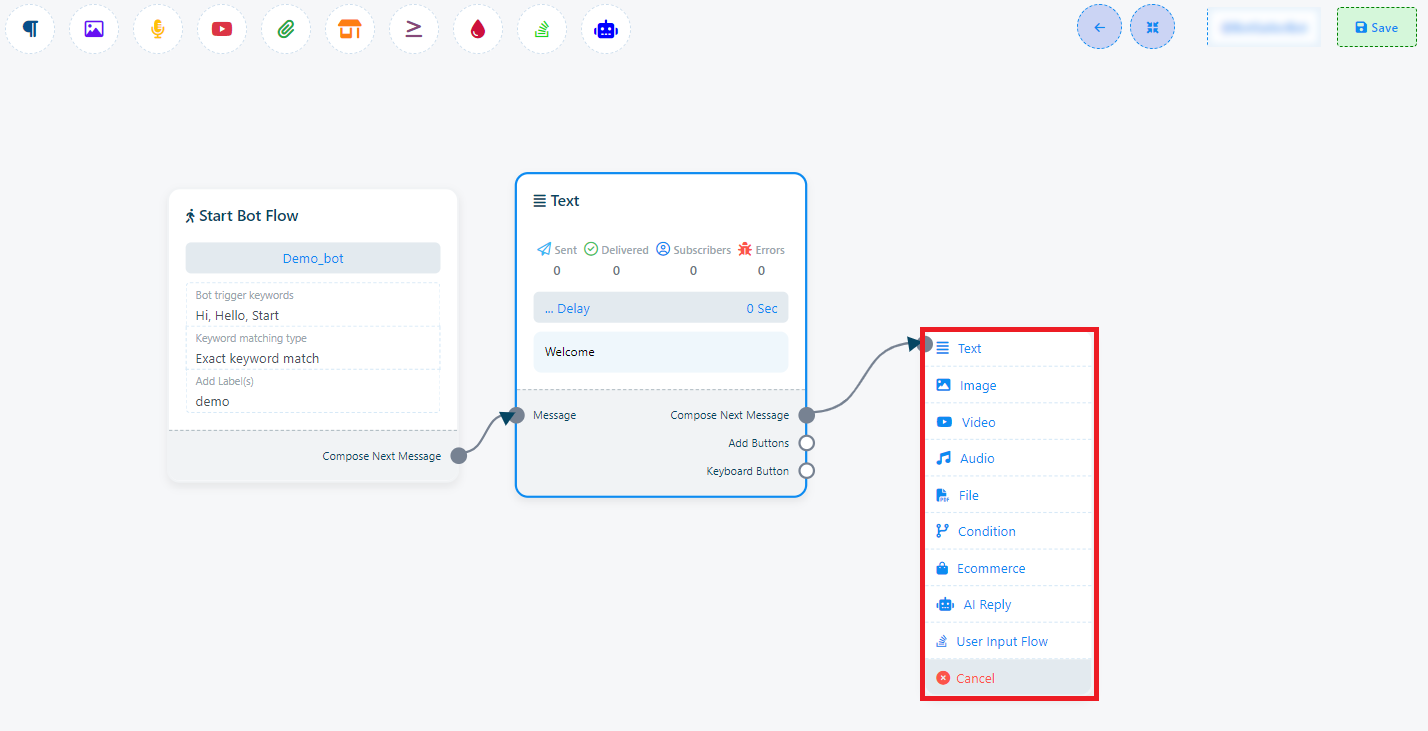Choose Image from the node menu

point(977,385)
